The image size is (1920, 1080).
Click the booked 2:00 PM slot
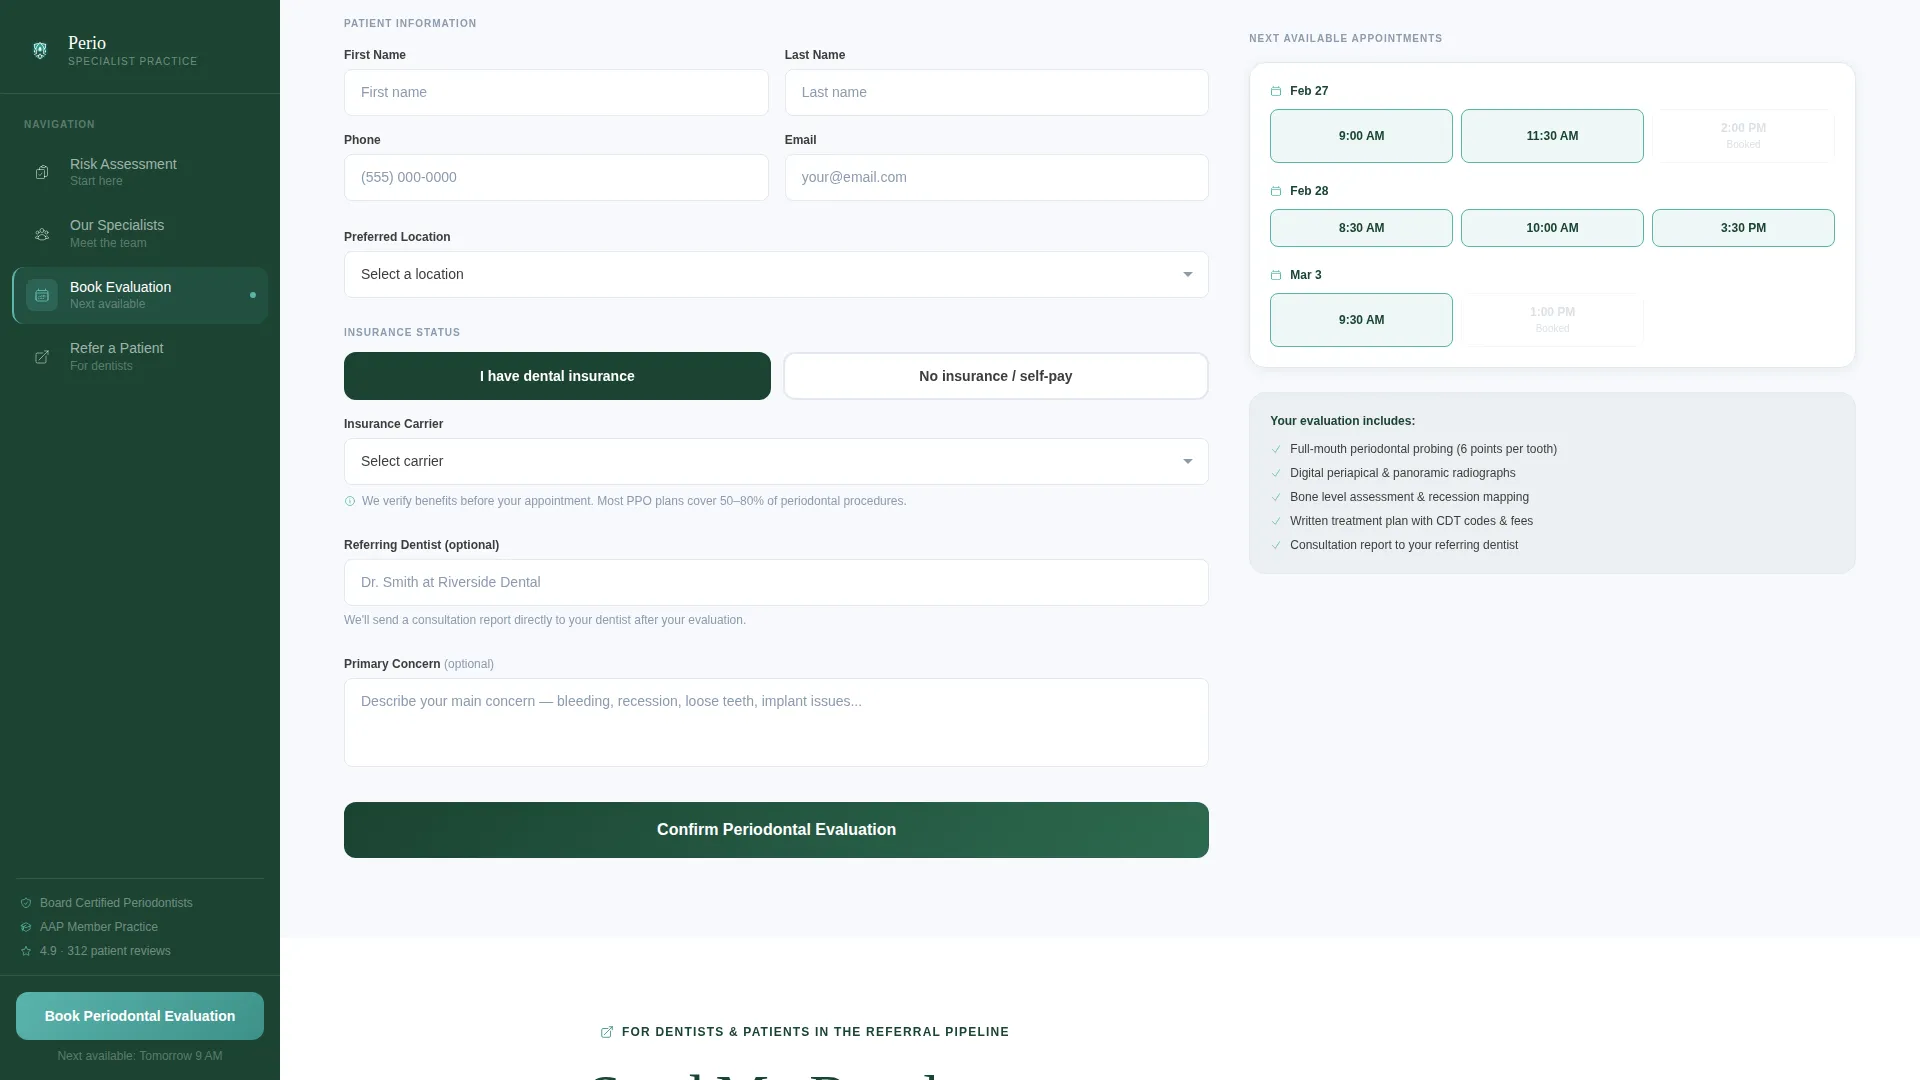(x=1743, y=136)
